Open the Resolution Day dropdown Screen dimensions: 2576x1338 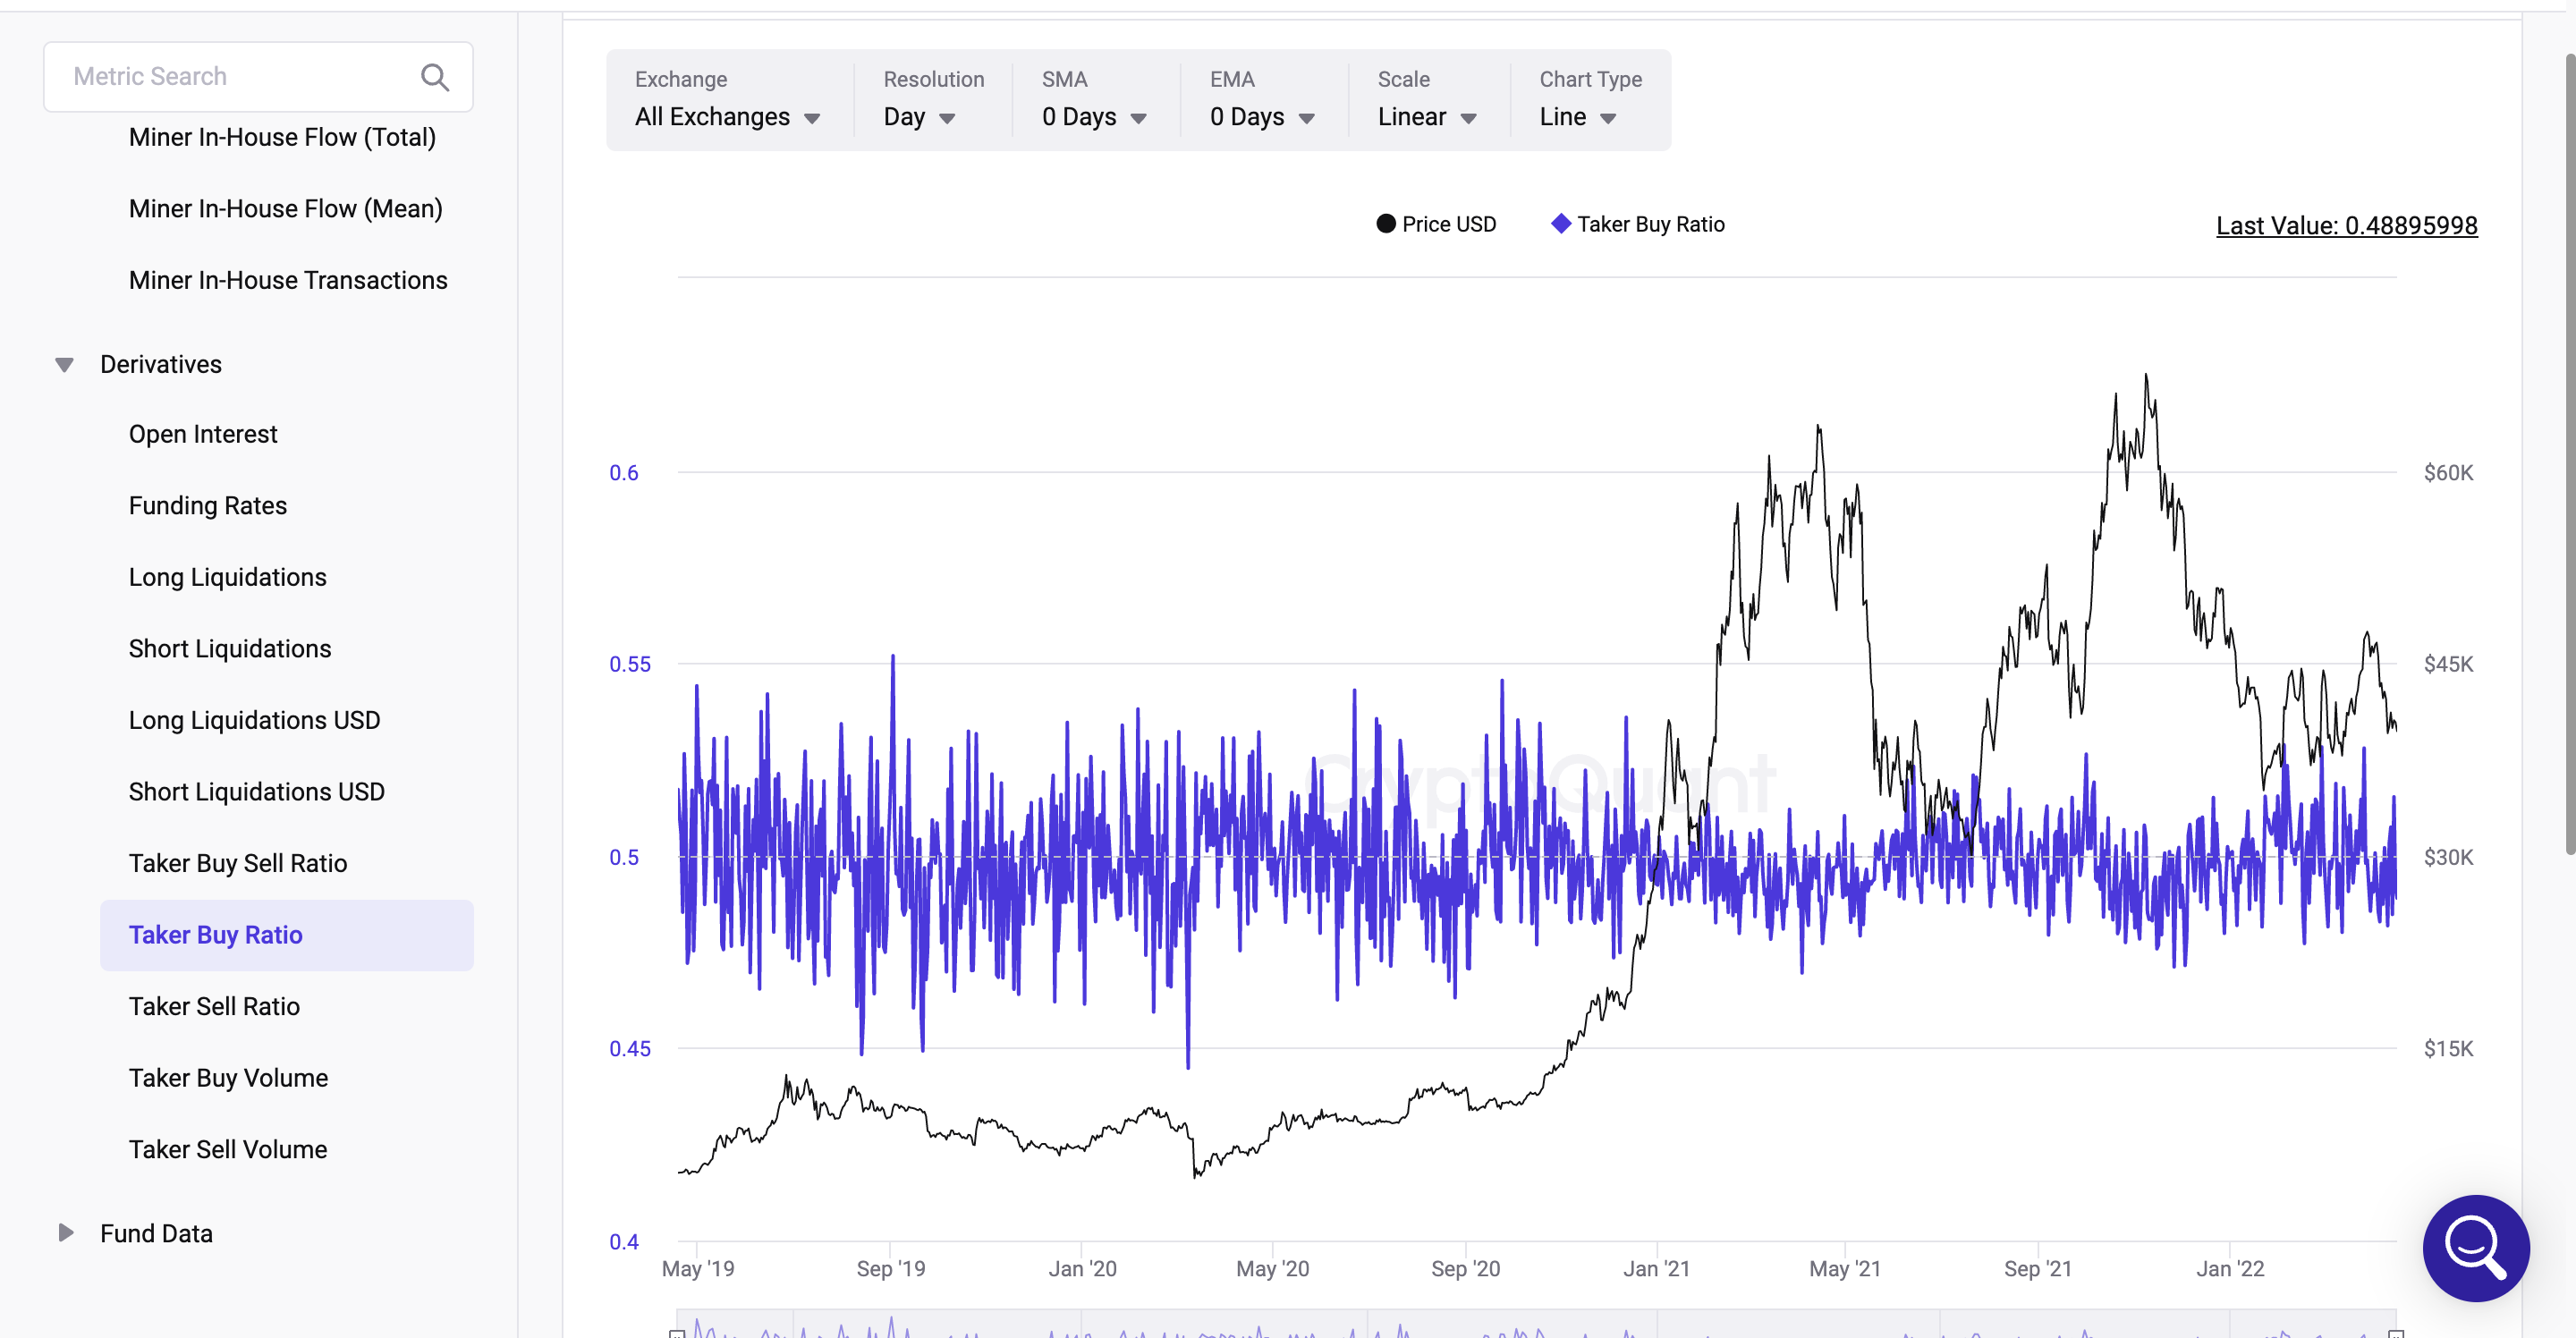click(919, 117)
